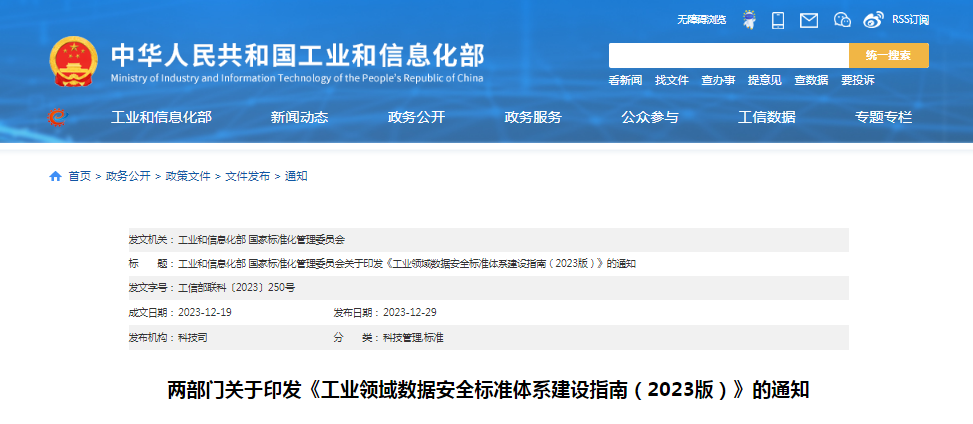Click the bold notice headline 两部门关于印发
Image resolution: width=973 pixels, height=424 pixels.
[489, 390]
